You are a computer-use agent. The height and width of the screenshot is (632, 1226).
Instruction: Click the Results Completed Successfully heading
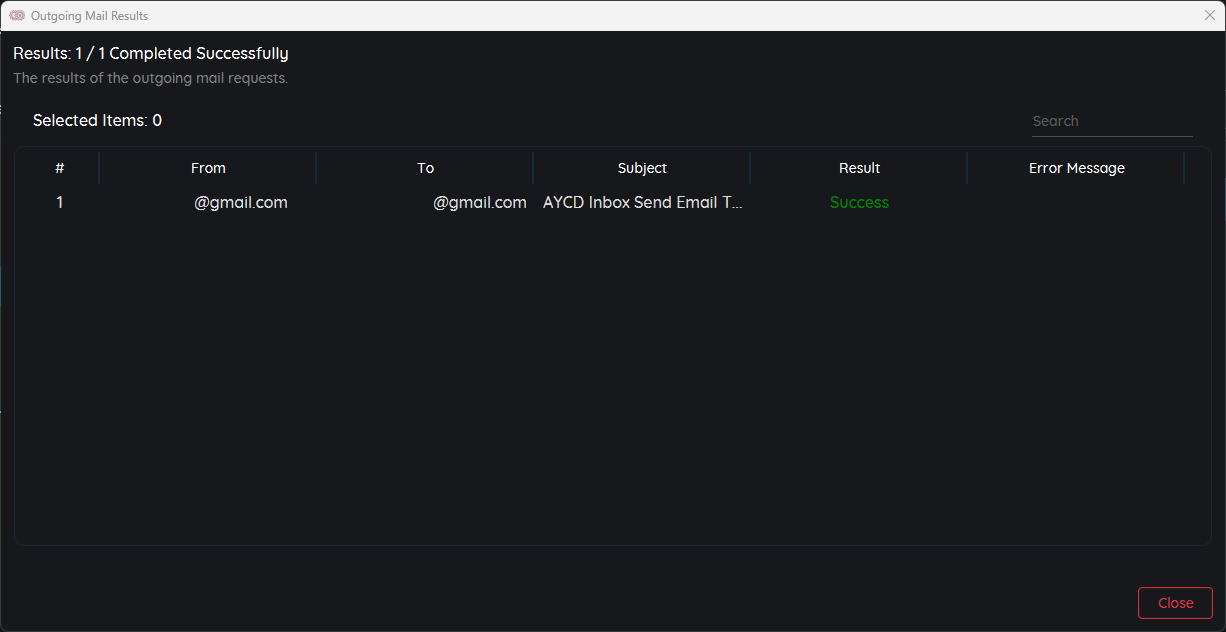150,54
